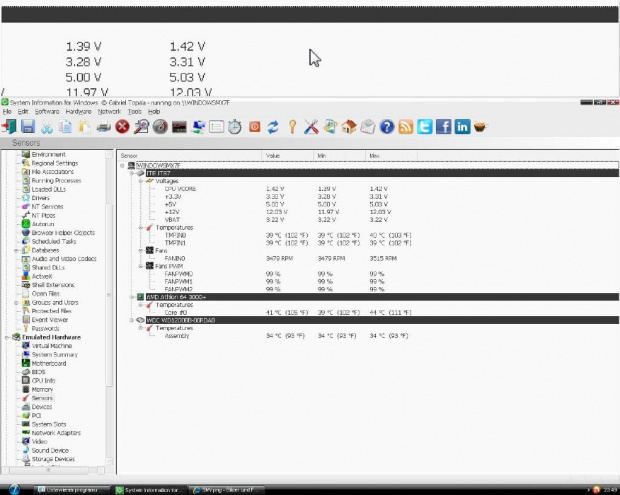Click the FANIN0 fan speed row
620x495 pixels.
tap(368, 258)
